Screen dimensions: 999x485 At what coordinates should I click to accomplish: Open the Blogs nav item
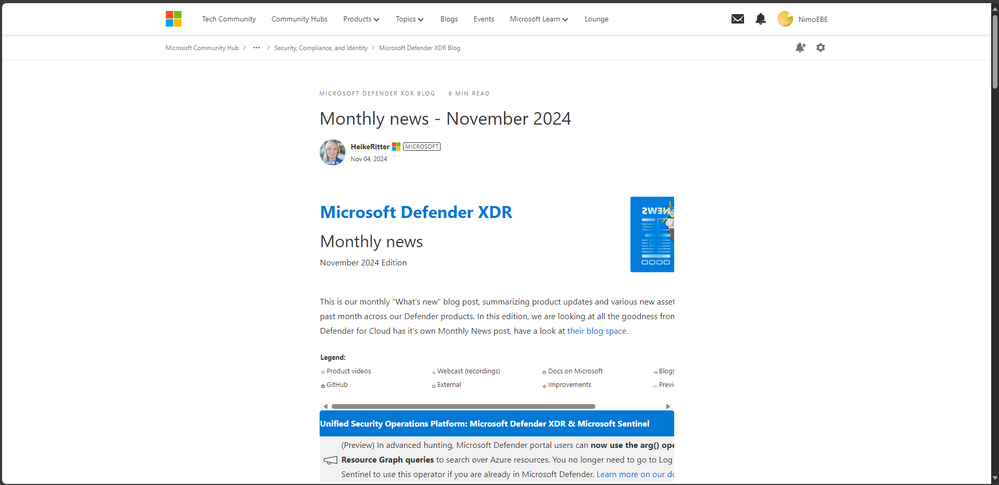click(449, 19)
